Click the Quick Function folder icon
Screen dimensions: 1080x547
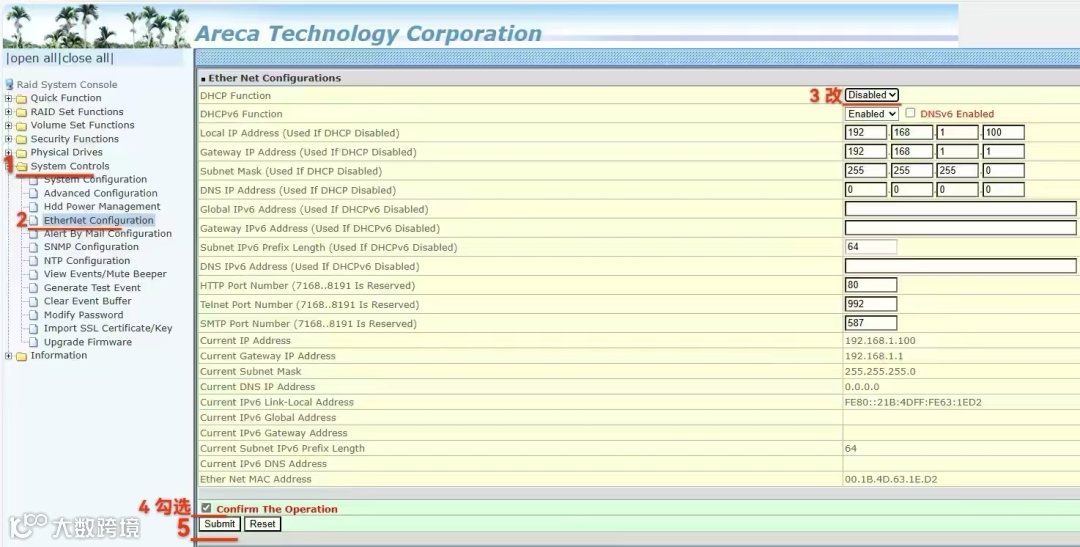click(x=21, y=99)
